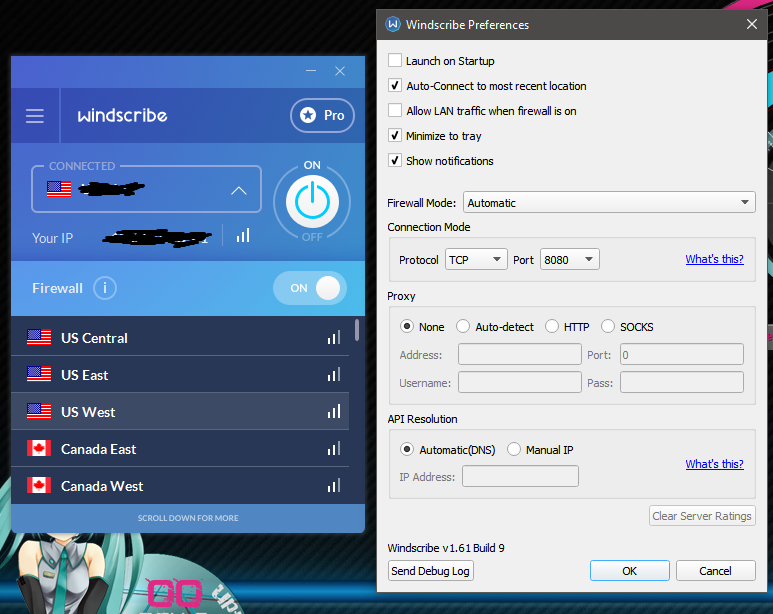Toggle the VPN power button
The image size is (773, 614).
coord(313,202)
